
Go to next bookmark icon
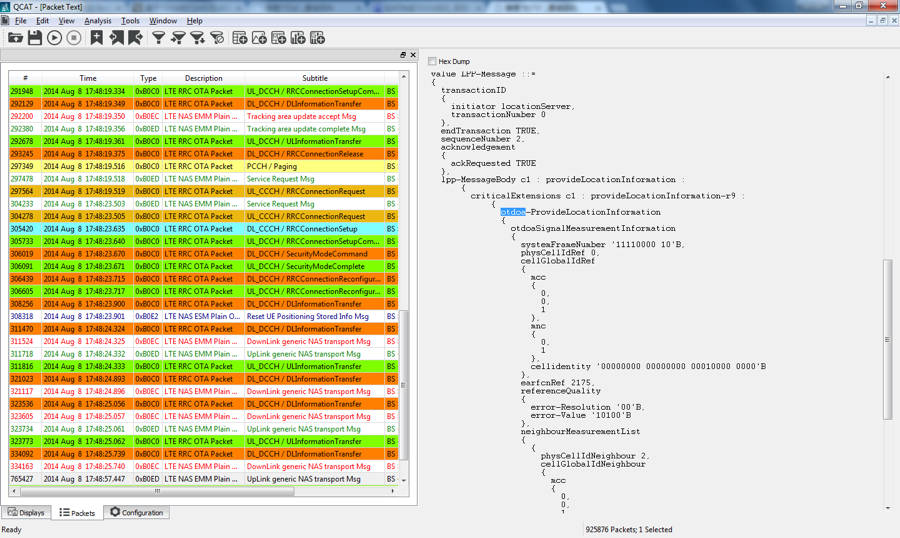point(135,38)
